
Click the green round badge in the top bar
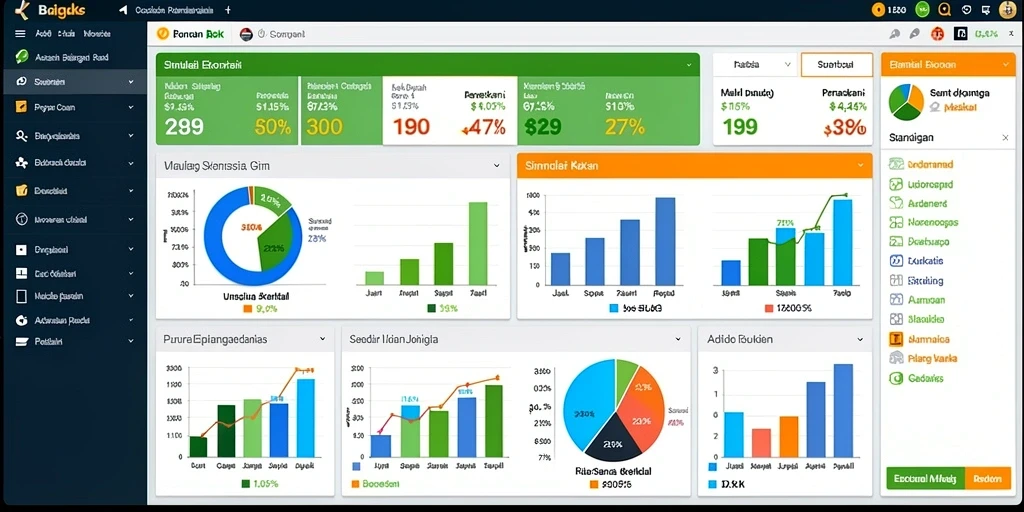922,10
